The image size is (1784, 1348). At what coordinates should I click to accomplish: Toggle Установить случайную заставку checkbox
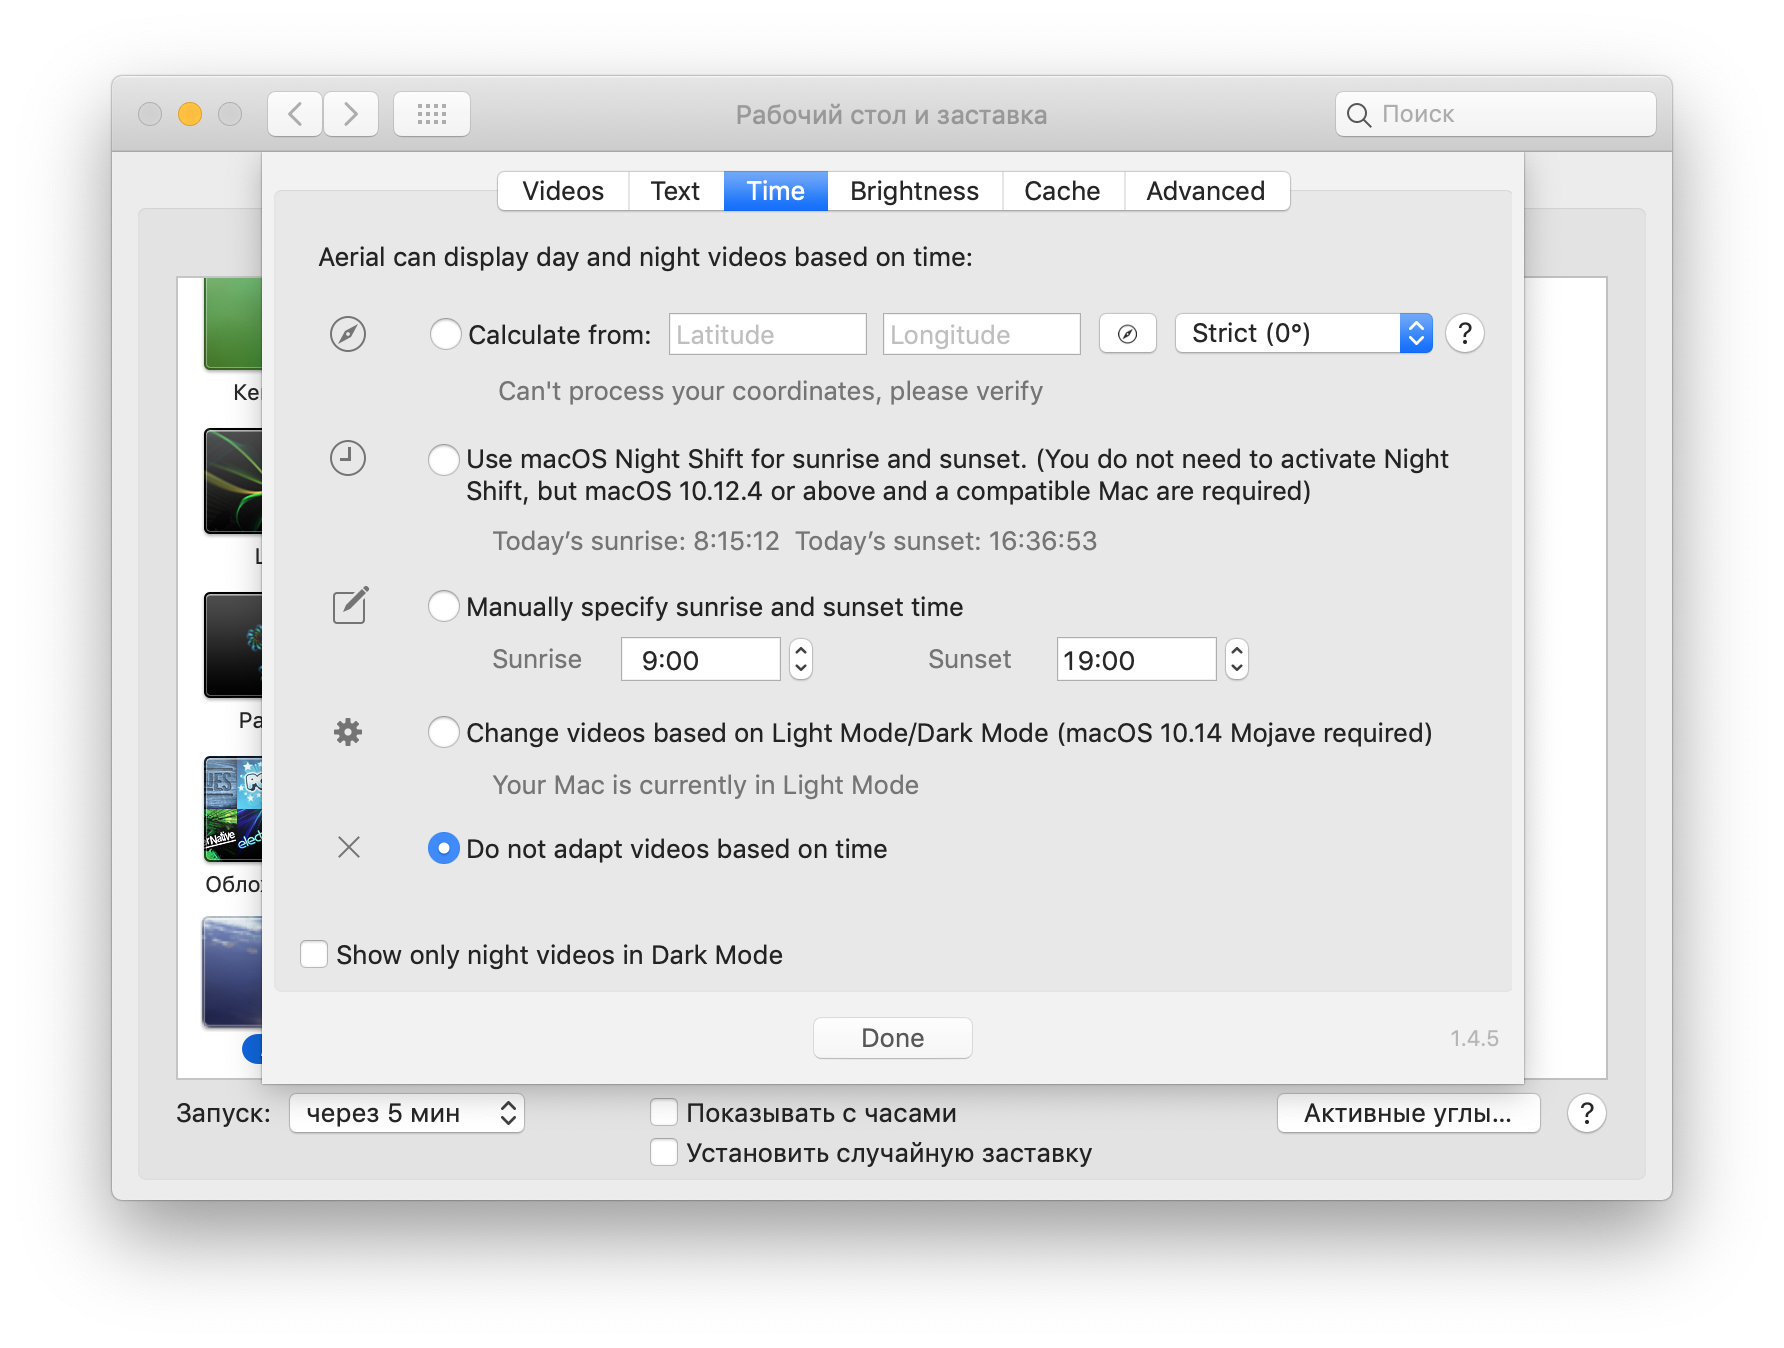(x=664, y=1152)
